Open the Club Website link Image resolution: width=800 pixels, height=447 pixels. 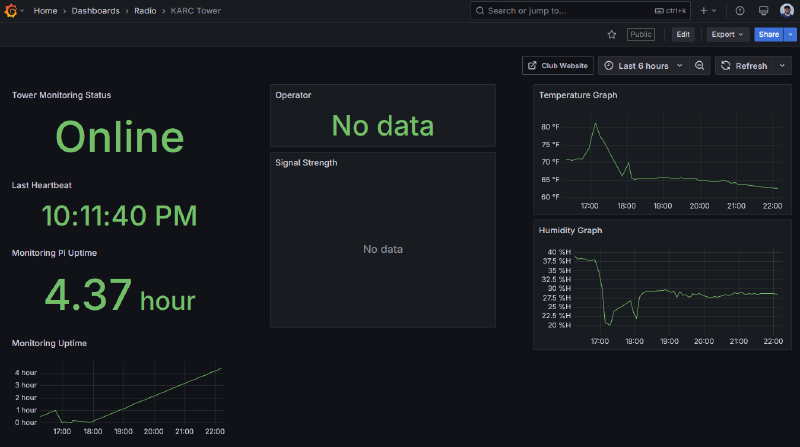558,65
